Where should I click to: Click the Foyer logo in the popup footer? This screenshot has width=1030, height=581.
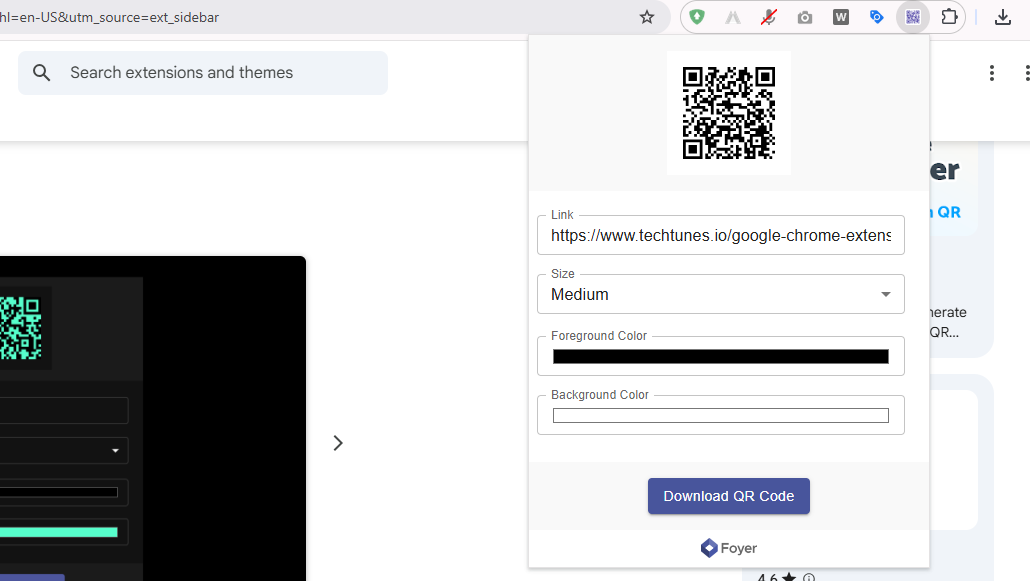pyautogui.click(x=728, y=548)
